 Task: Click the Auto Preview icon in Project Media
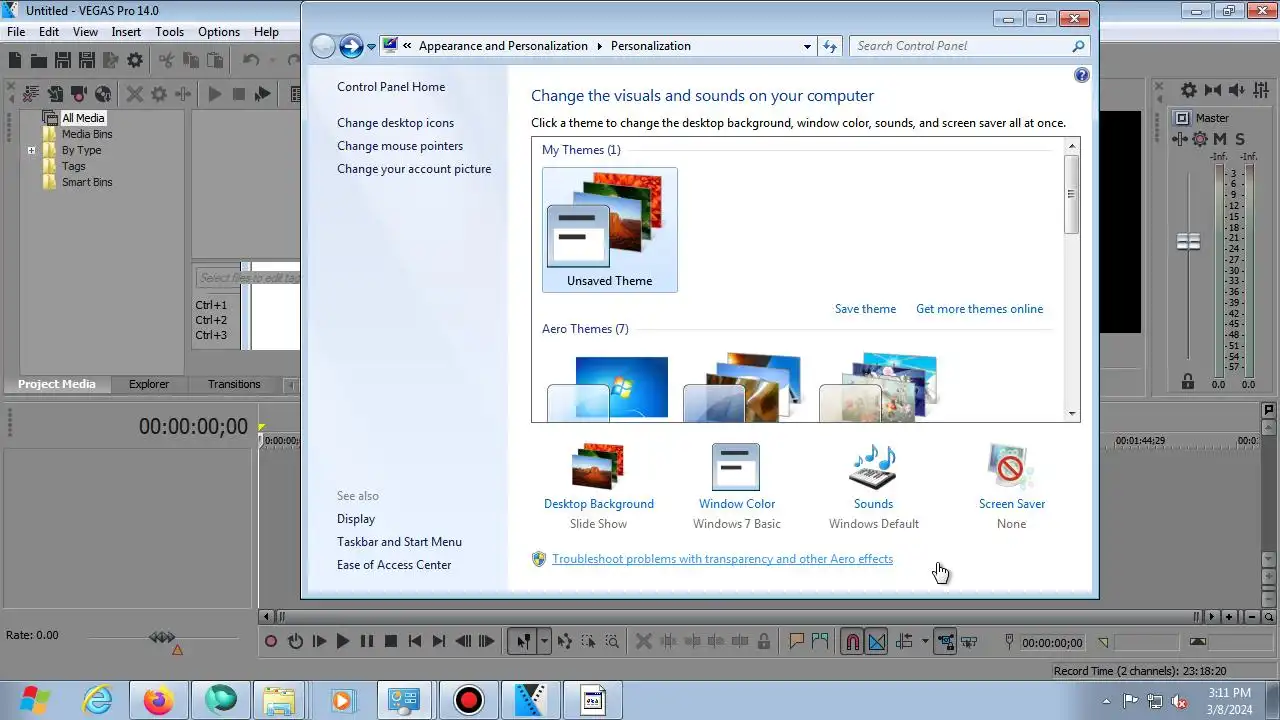tap(263, 94)
